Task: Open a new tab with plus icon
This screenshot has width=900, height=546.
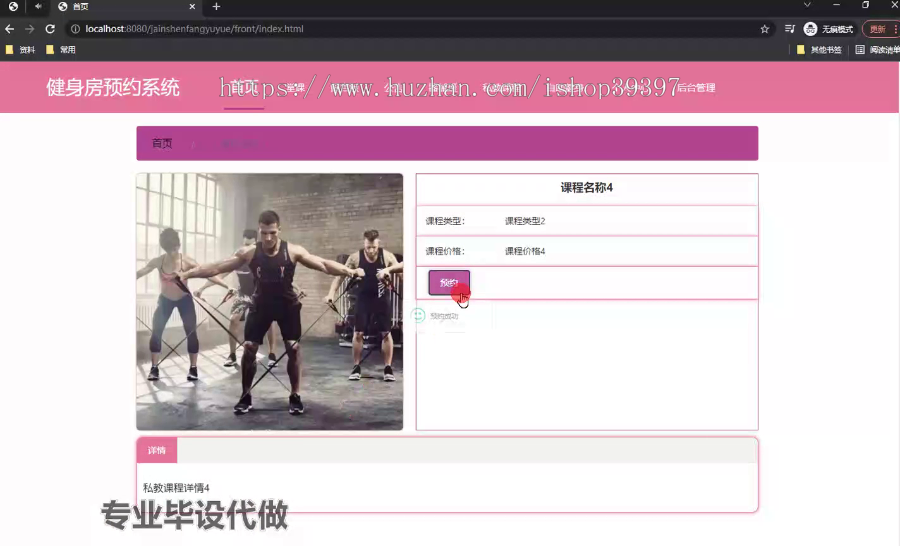Action: pyautogui.click(x=216, y=6)
